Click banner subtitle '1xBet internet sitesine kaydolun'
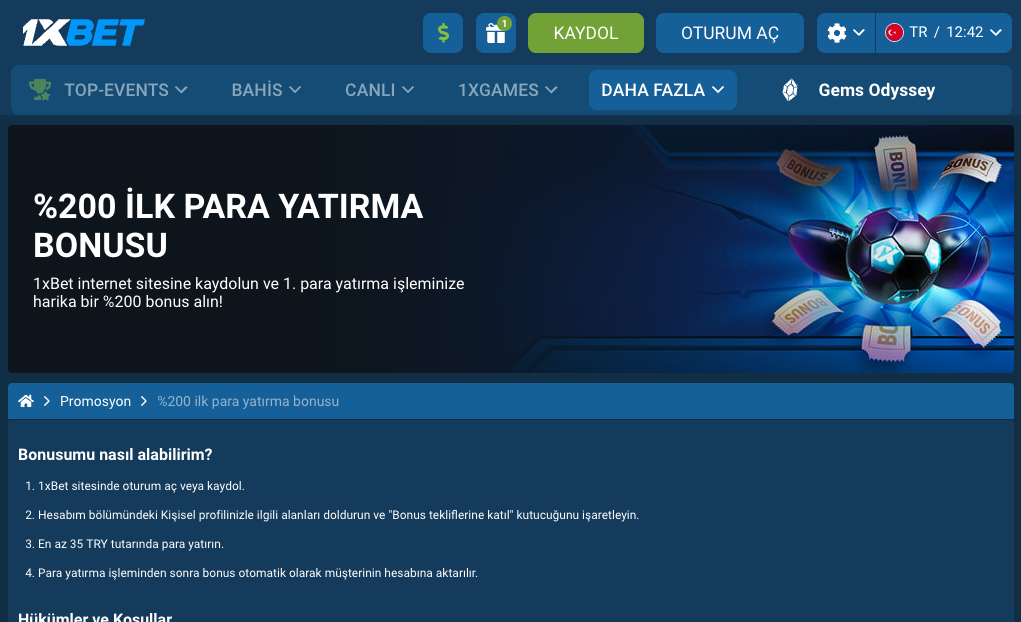Viewport: 1021px width, 622px height. (249, 292)
